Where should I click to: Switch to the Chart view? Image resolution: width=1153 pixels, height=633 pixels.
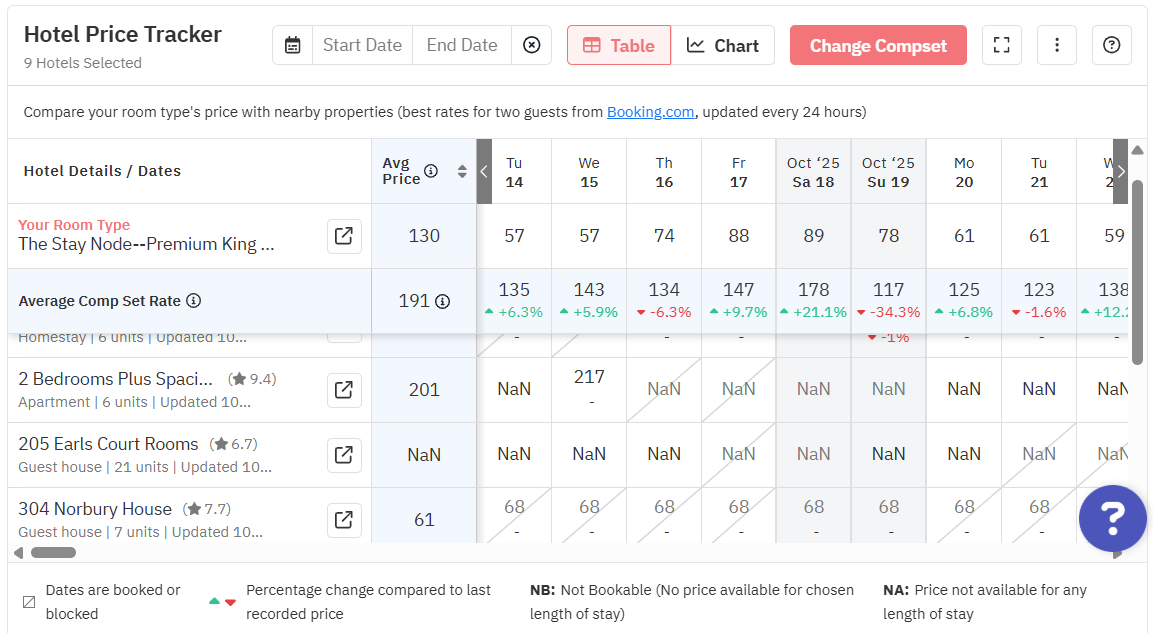click(723, 45)
